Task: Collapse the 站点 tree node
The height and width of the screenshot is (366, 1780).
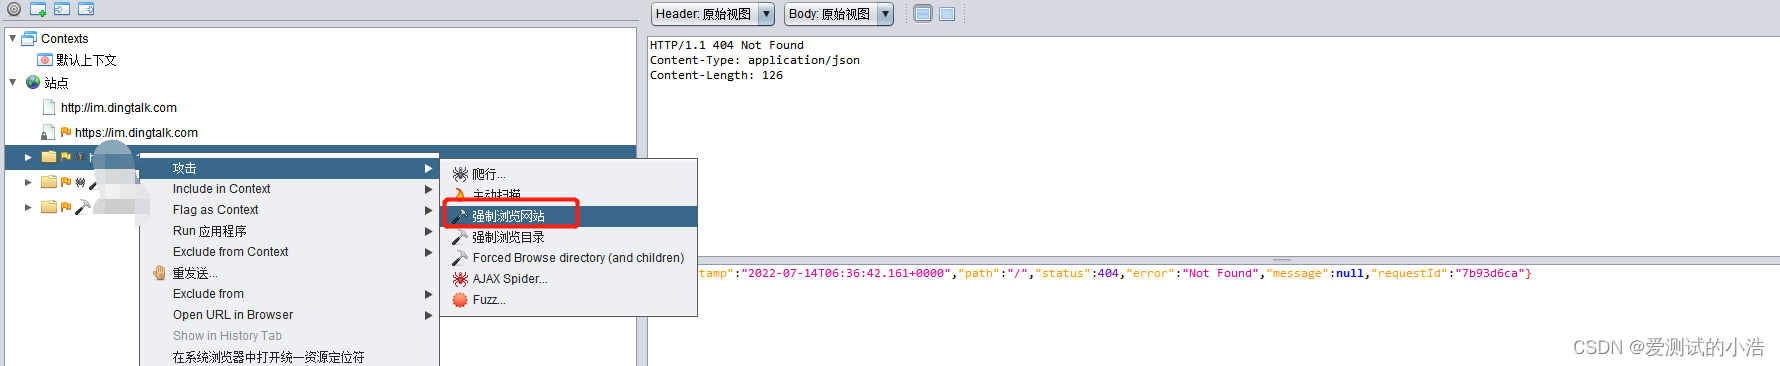Action: pyautogui.click(x=13, y=82)
